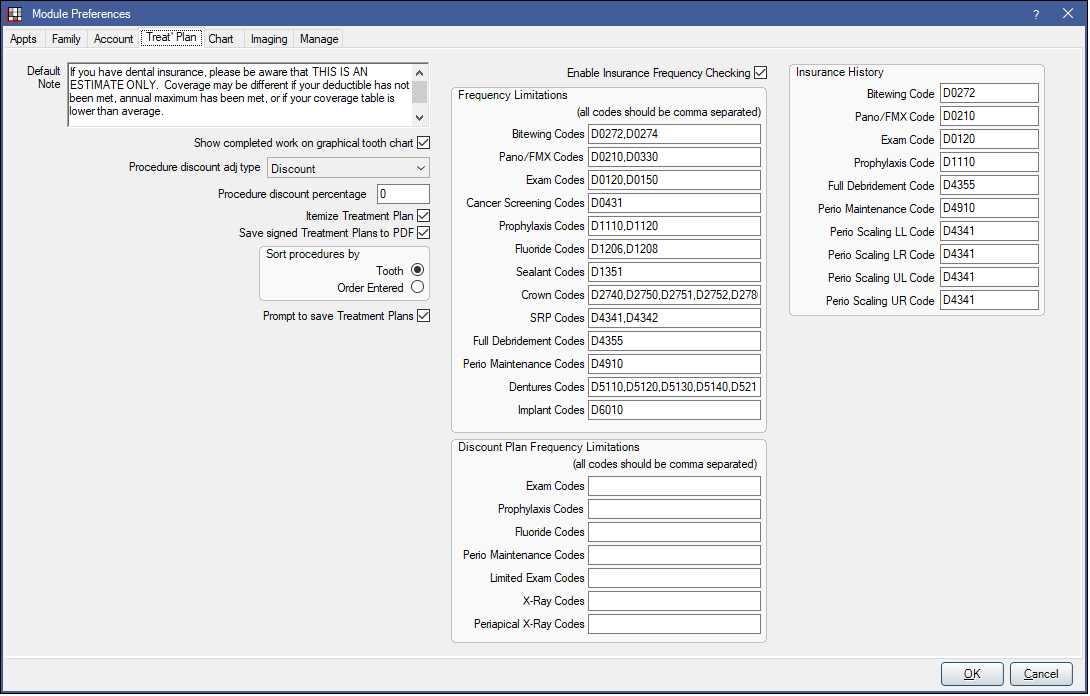Click the Perio Scaling UR Code field
The width and height of the screenshot is (1090, 696).
coord(989,300)
